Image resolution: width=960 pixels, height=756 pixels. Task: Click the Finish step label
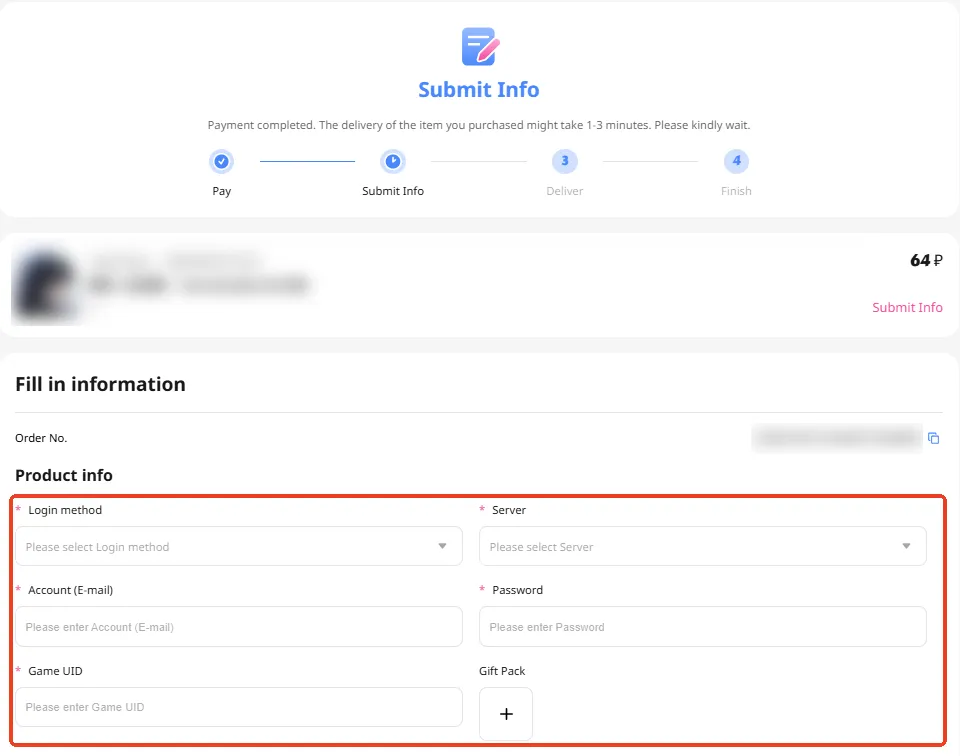pos(736,191)
